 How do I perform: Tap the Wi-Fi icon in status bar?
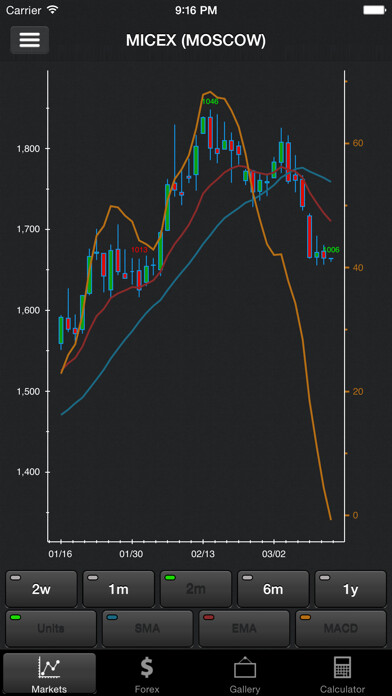(x=53, y=10)
